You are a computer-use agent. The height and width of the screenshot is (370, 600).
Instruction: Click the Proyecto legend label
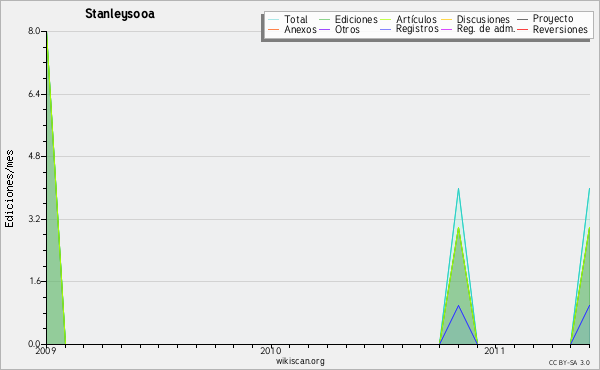tap(553, 19)
